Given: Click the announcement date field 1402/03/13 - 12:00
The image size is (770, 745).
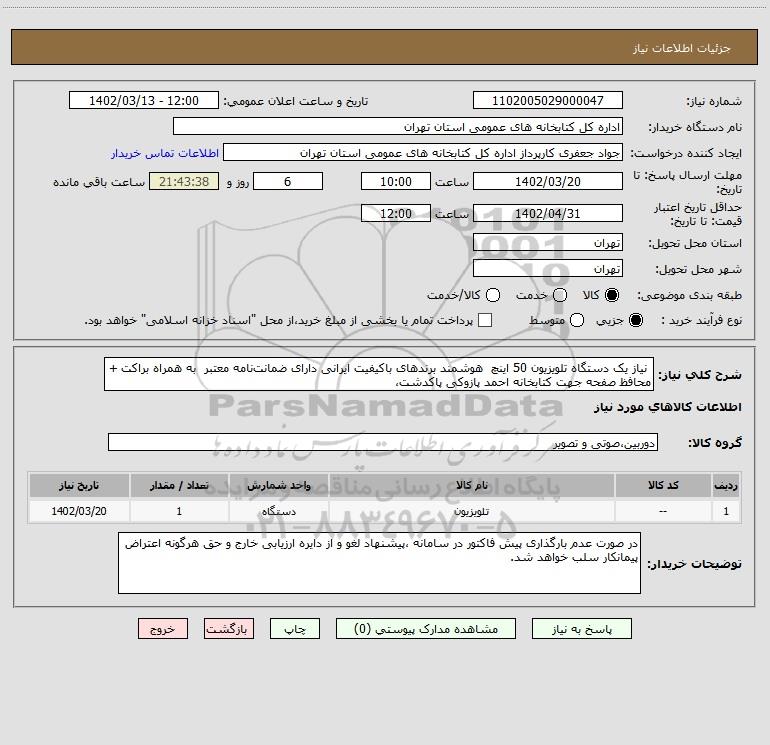Looking at the screenshot, I should [x=144, y=100].
